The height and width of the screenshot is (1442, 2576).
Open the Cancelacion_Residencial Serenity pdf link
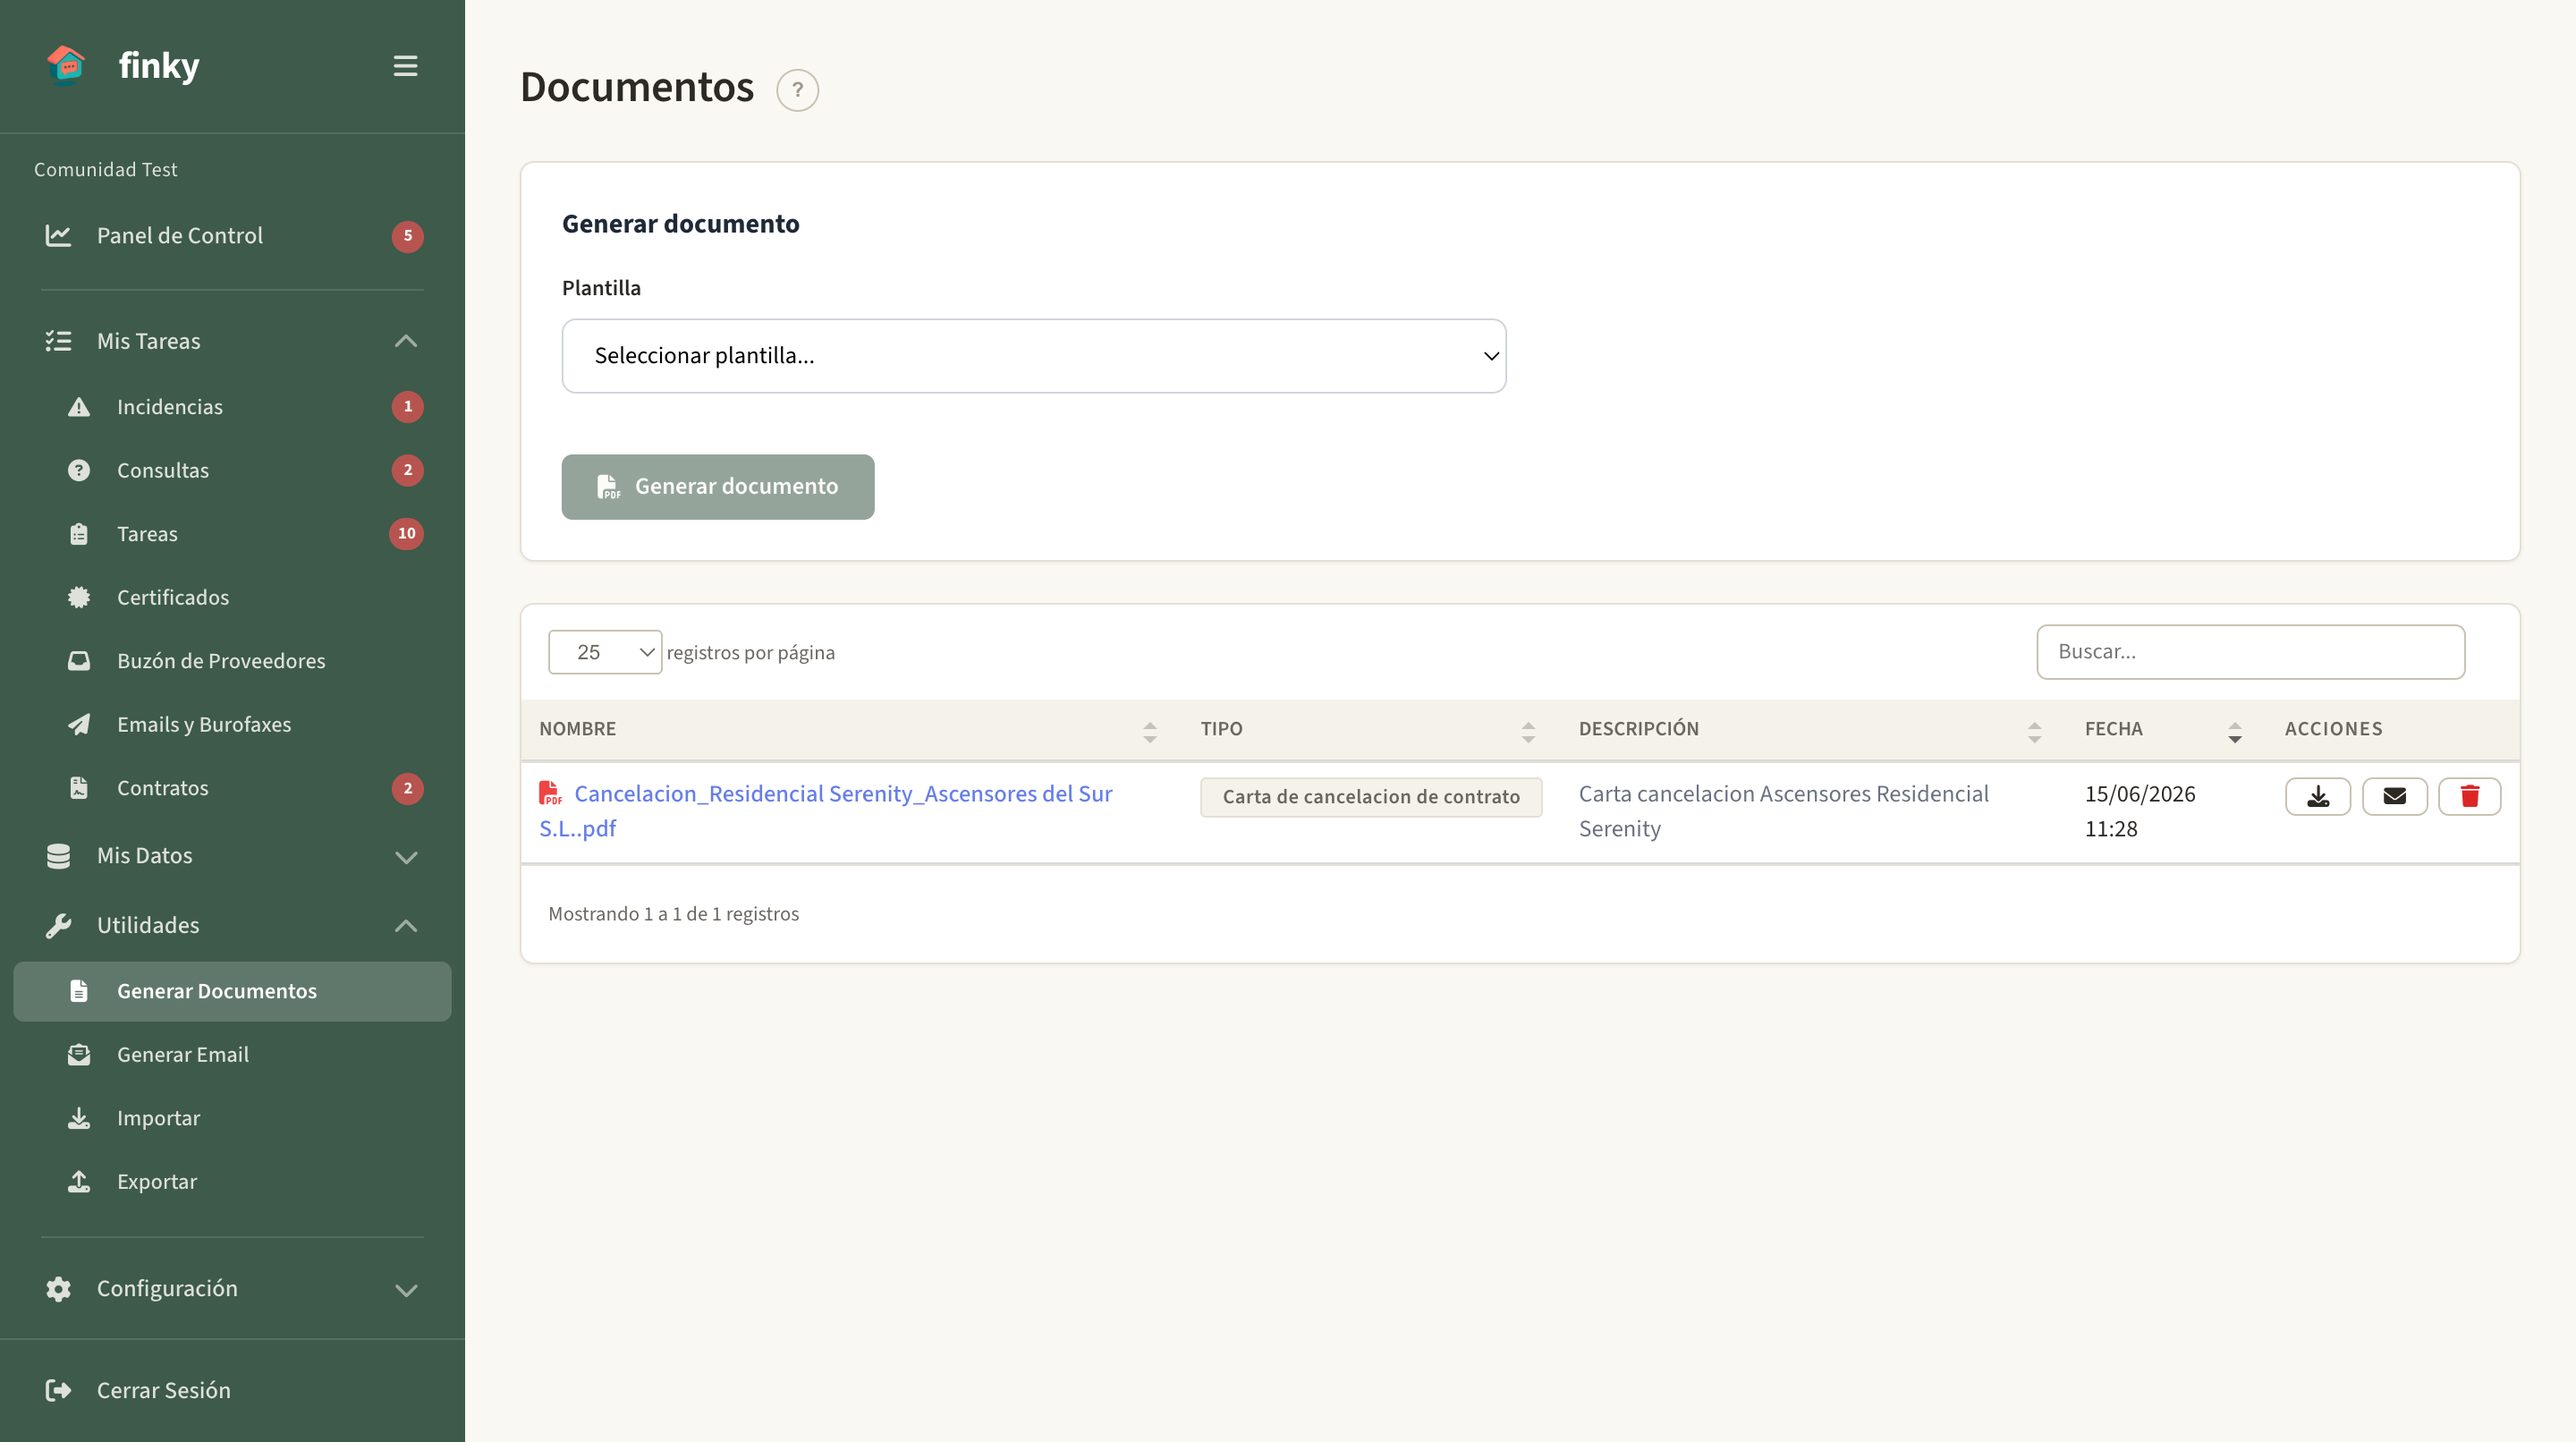(825, 811)
